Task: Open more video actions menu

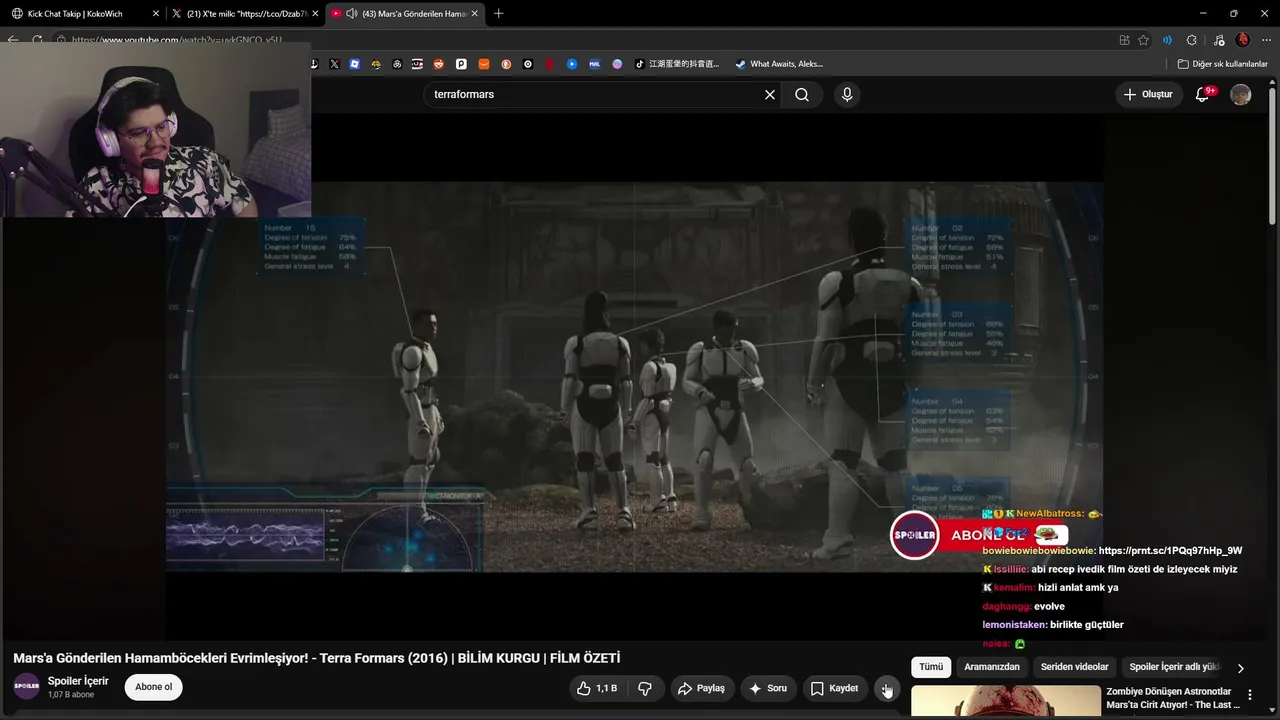Action: pyautogui.click(x=886, y=688)
